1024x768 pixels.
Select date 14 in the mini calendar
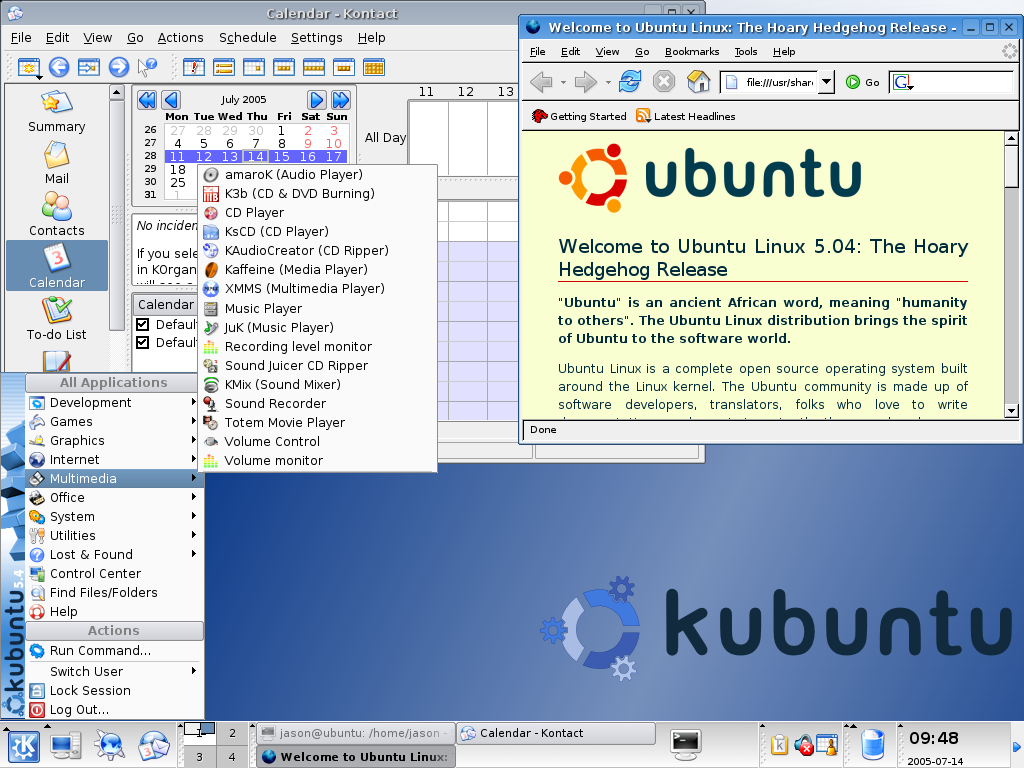point(255,157)
